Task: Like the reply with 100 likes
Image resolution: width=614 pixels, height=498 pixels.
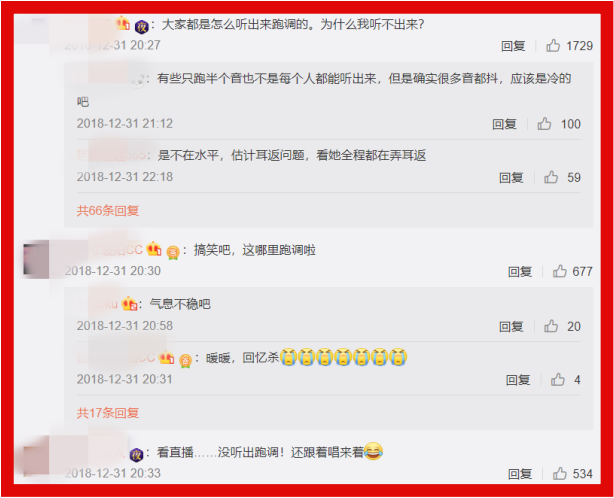Action: (x=544, y=124)
